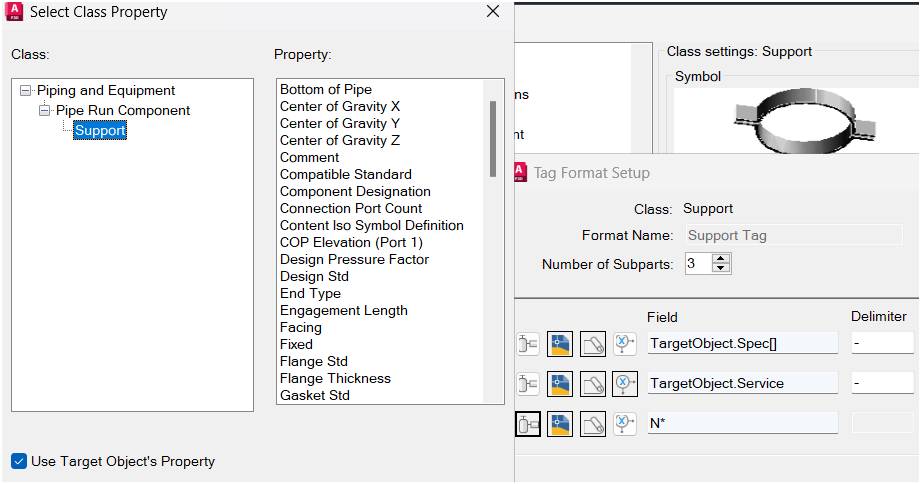
Task: Click the N* field input
Action: [x=742, y=423]
